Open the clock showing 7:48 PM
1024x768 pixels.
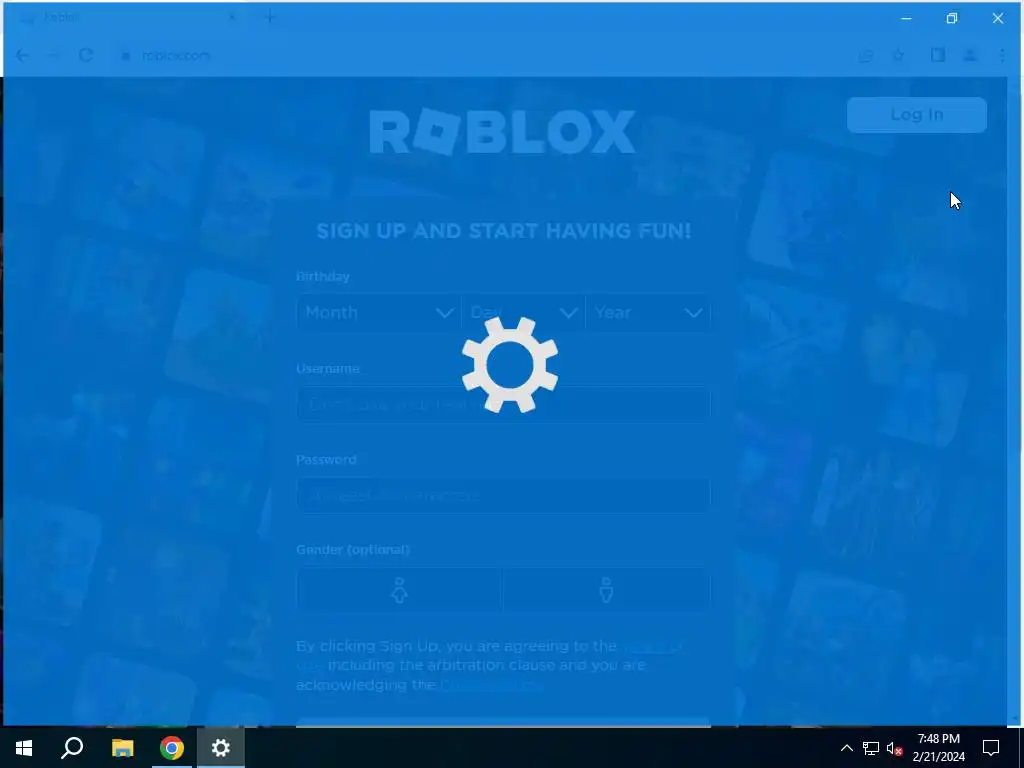click(938, 748)
